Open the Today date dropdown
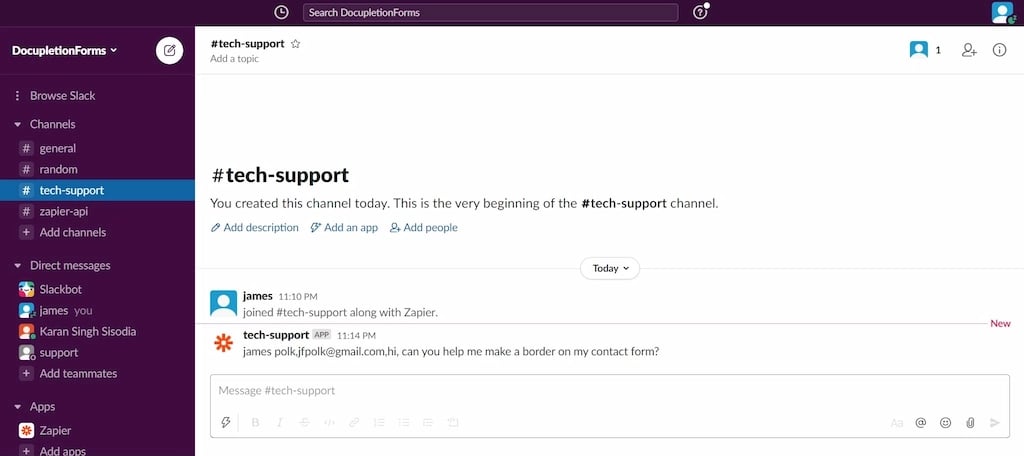 coord(610,268)
